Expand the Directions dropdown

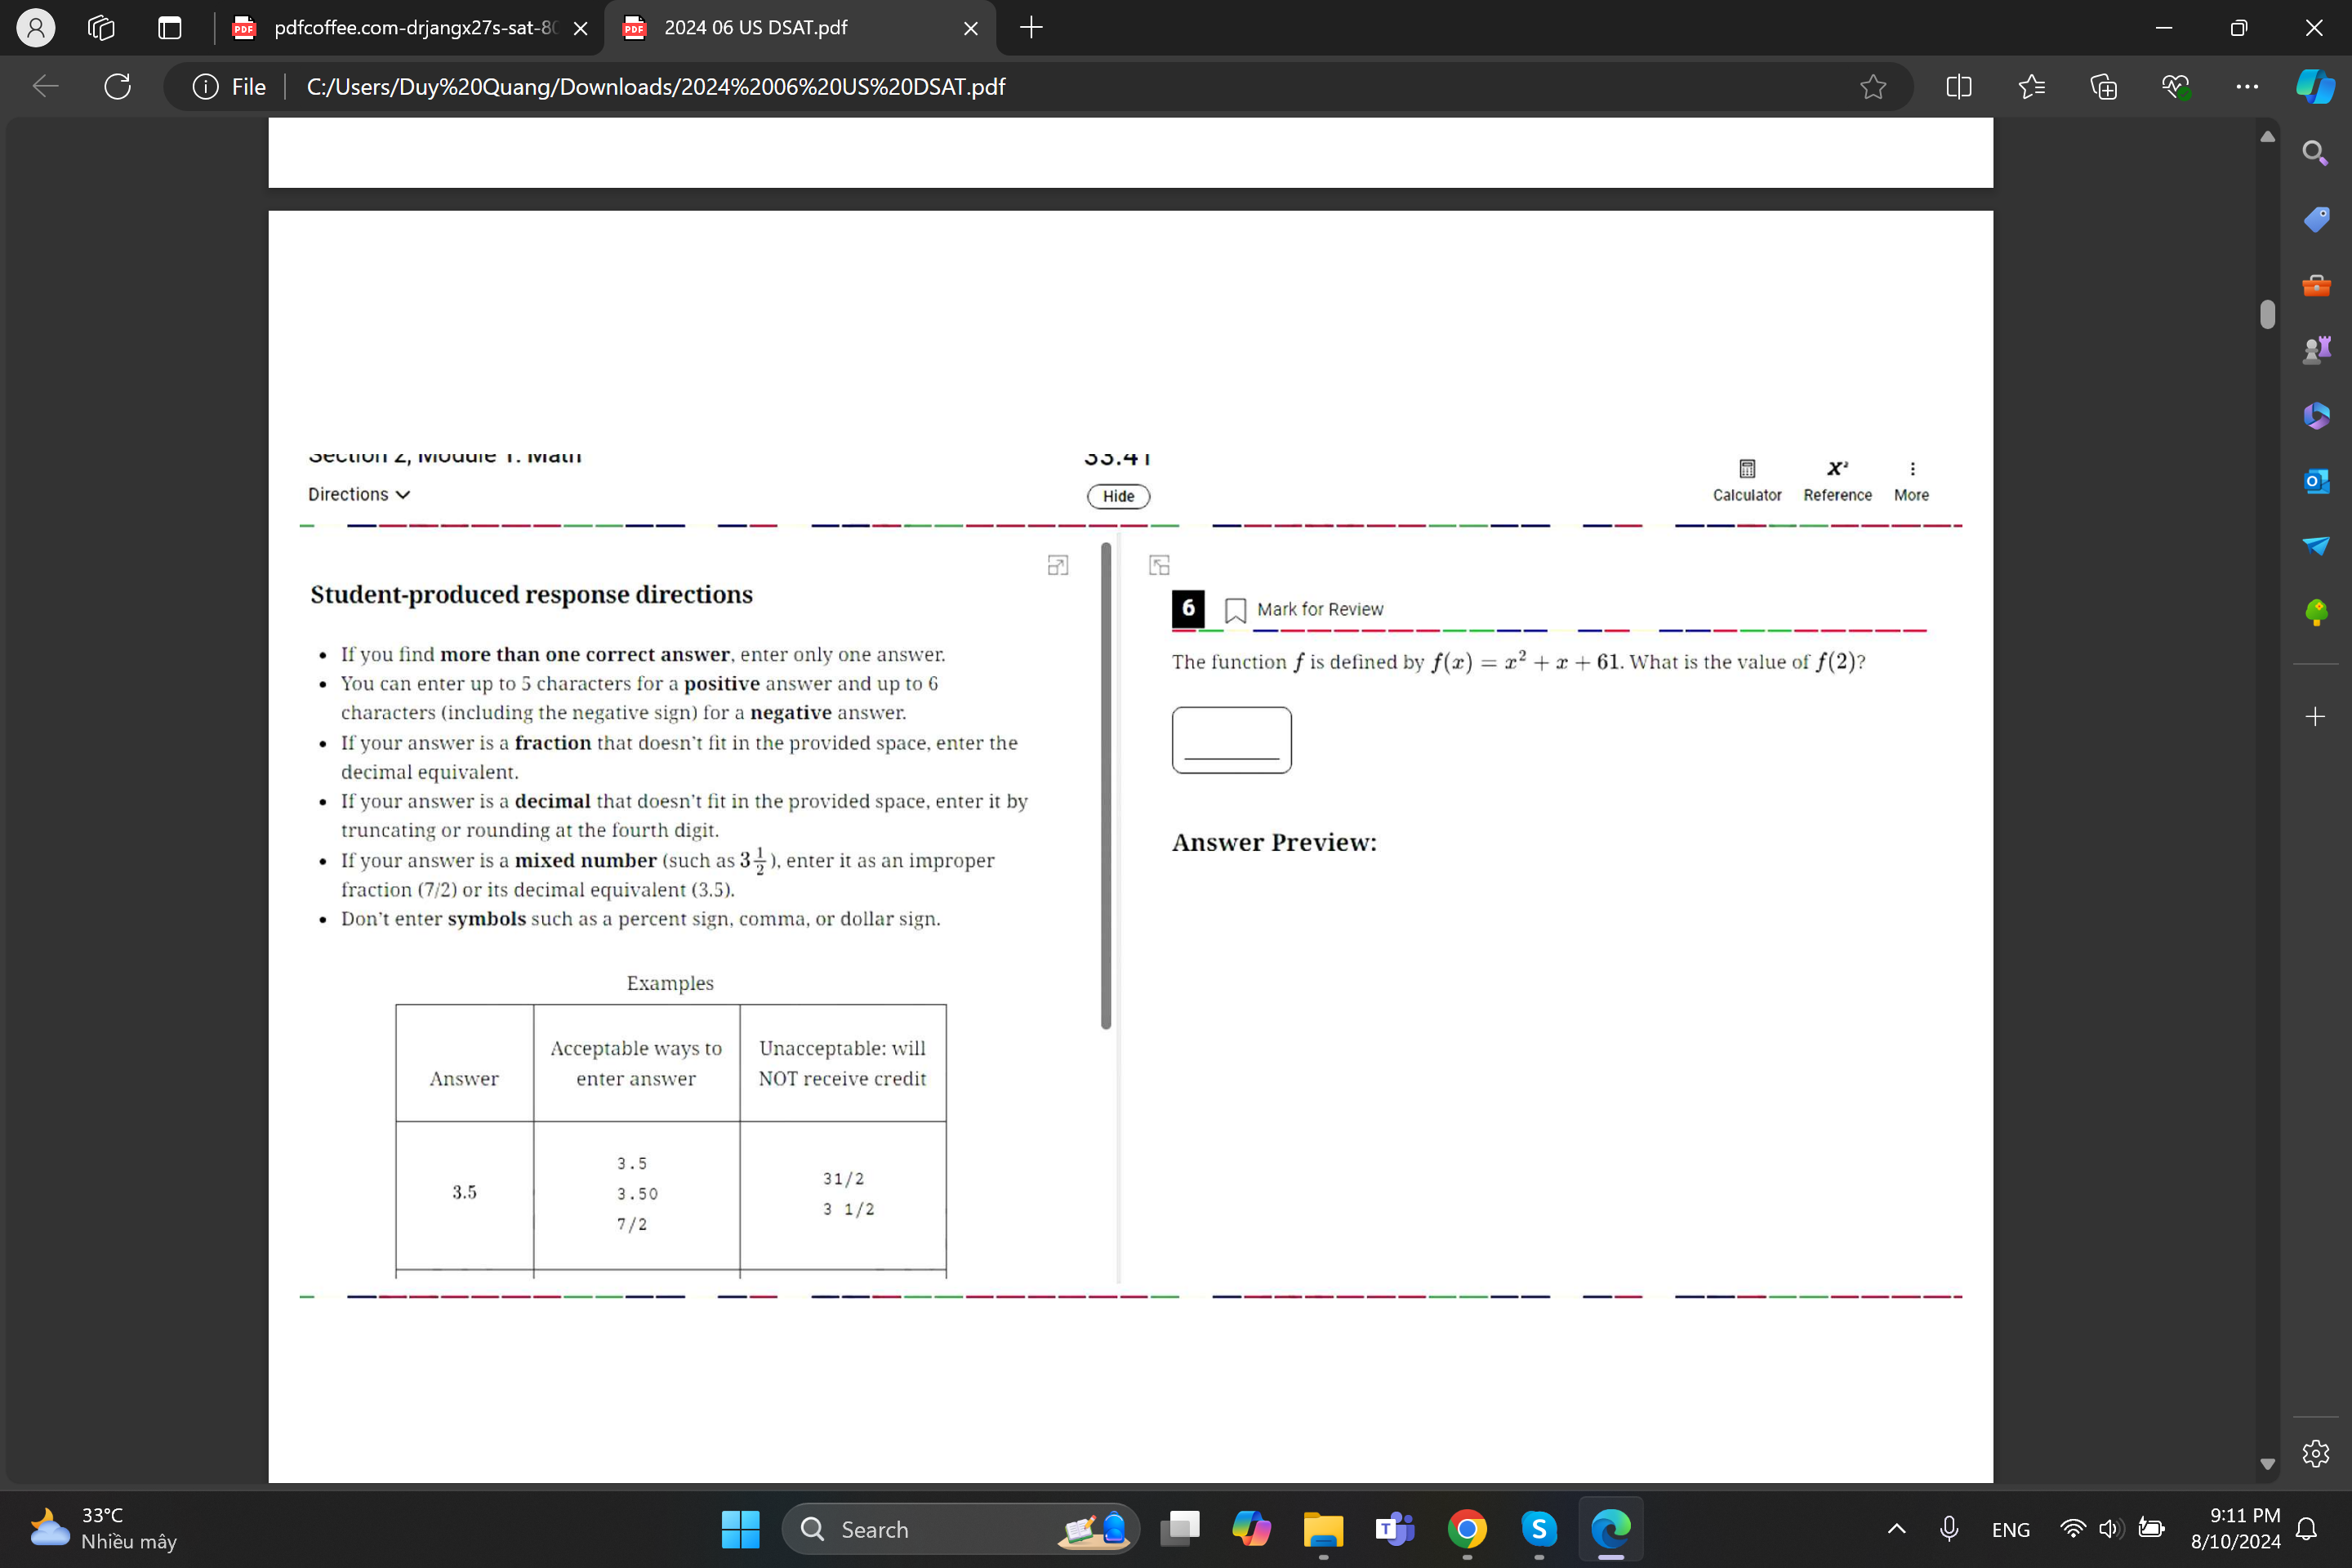[359, 494]
